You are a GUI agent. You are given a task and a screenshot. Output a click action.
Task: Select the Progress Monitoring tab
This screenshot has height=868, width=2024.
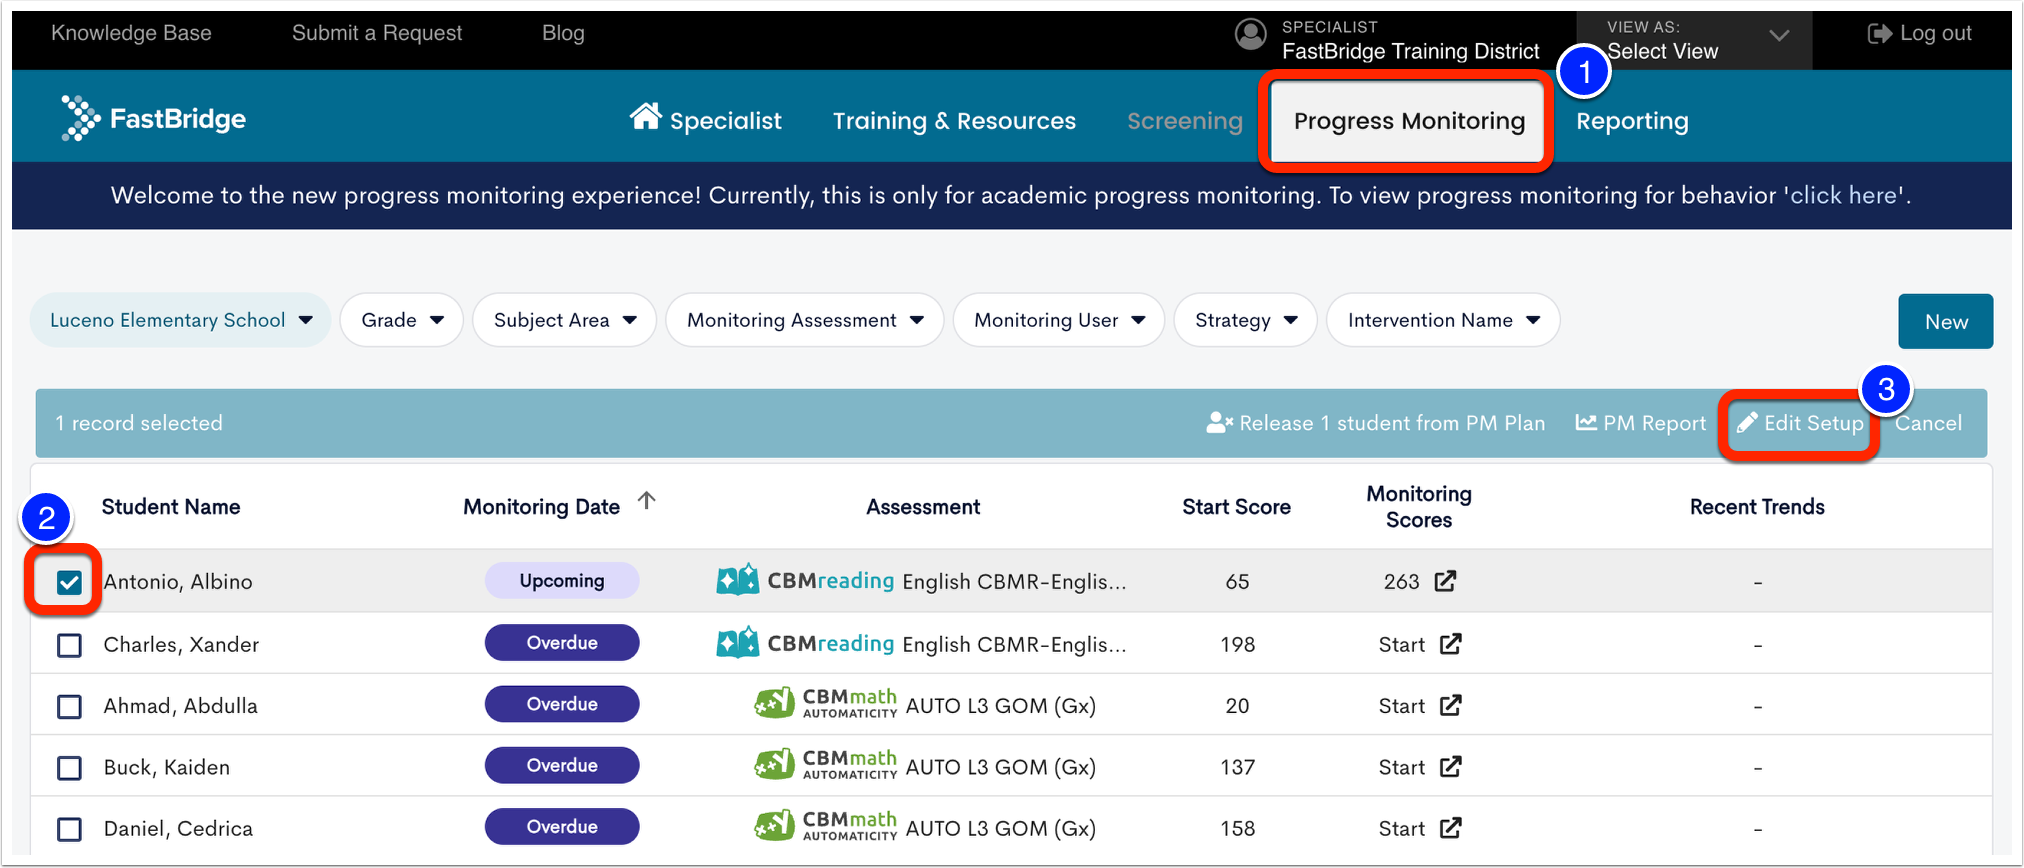(1409, 121)
